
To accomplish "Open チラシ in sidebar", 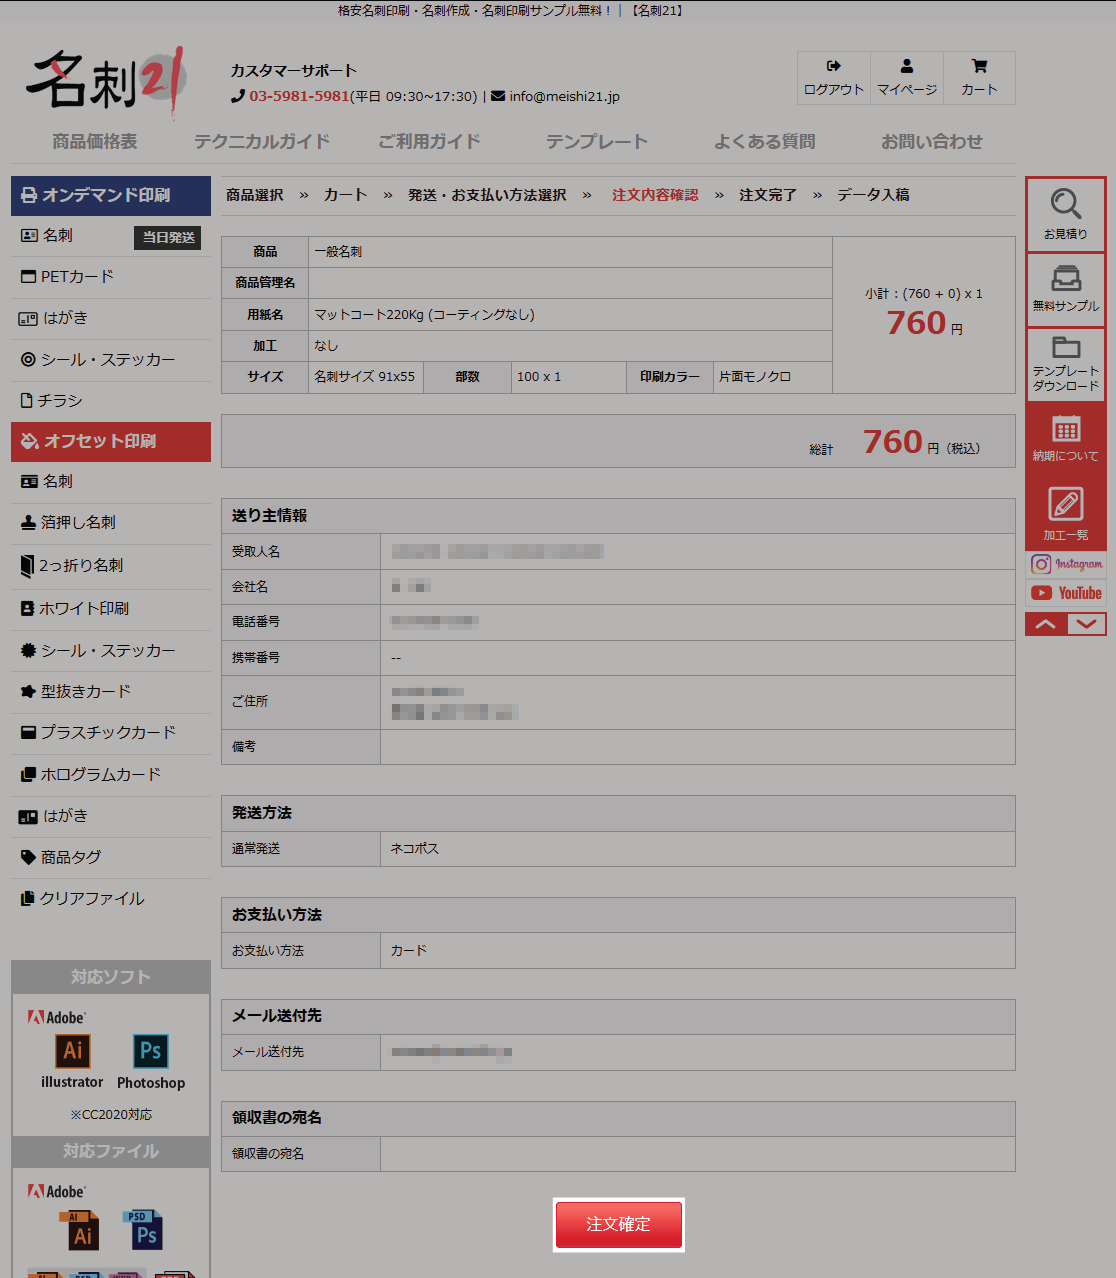I will tap(111, 401).
